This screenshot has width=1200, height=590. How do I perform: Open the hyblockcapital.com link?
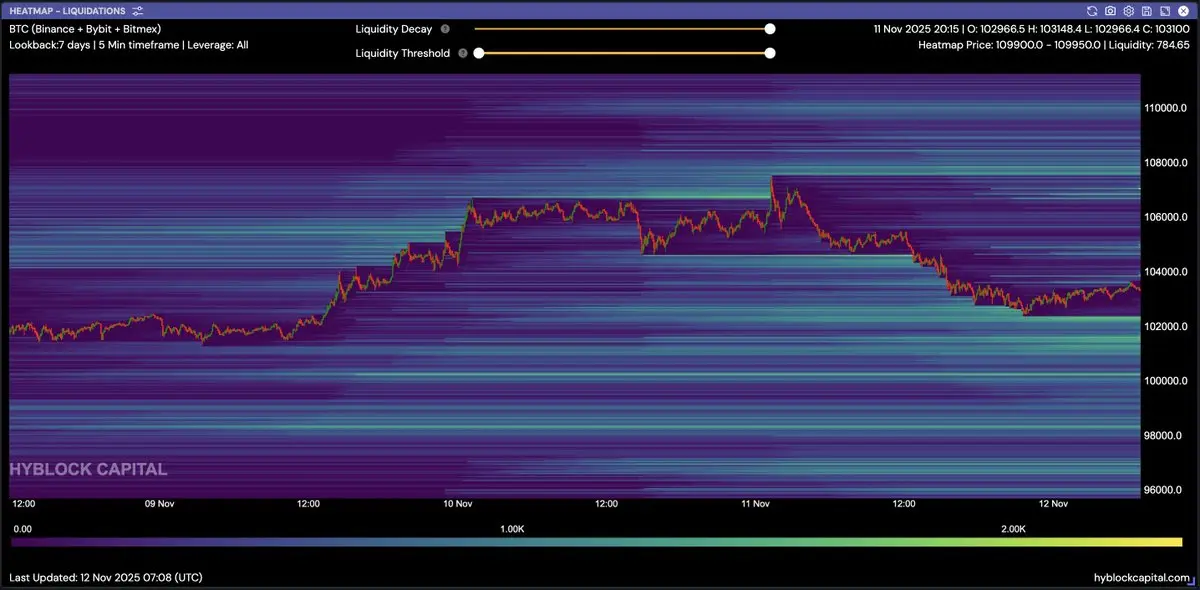[x=1142, y=578]
